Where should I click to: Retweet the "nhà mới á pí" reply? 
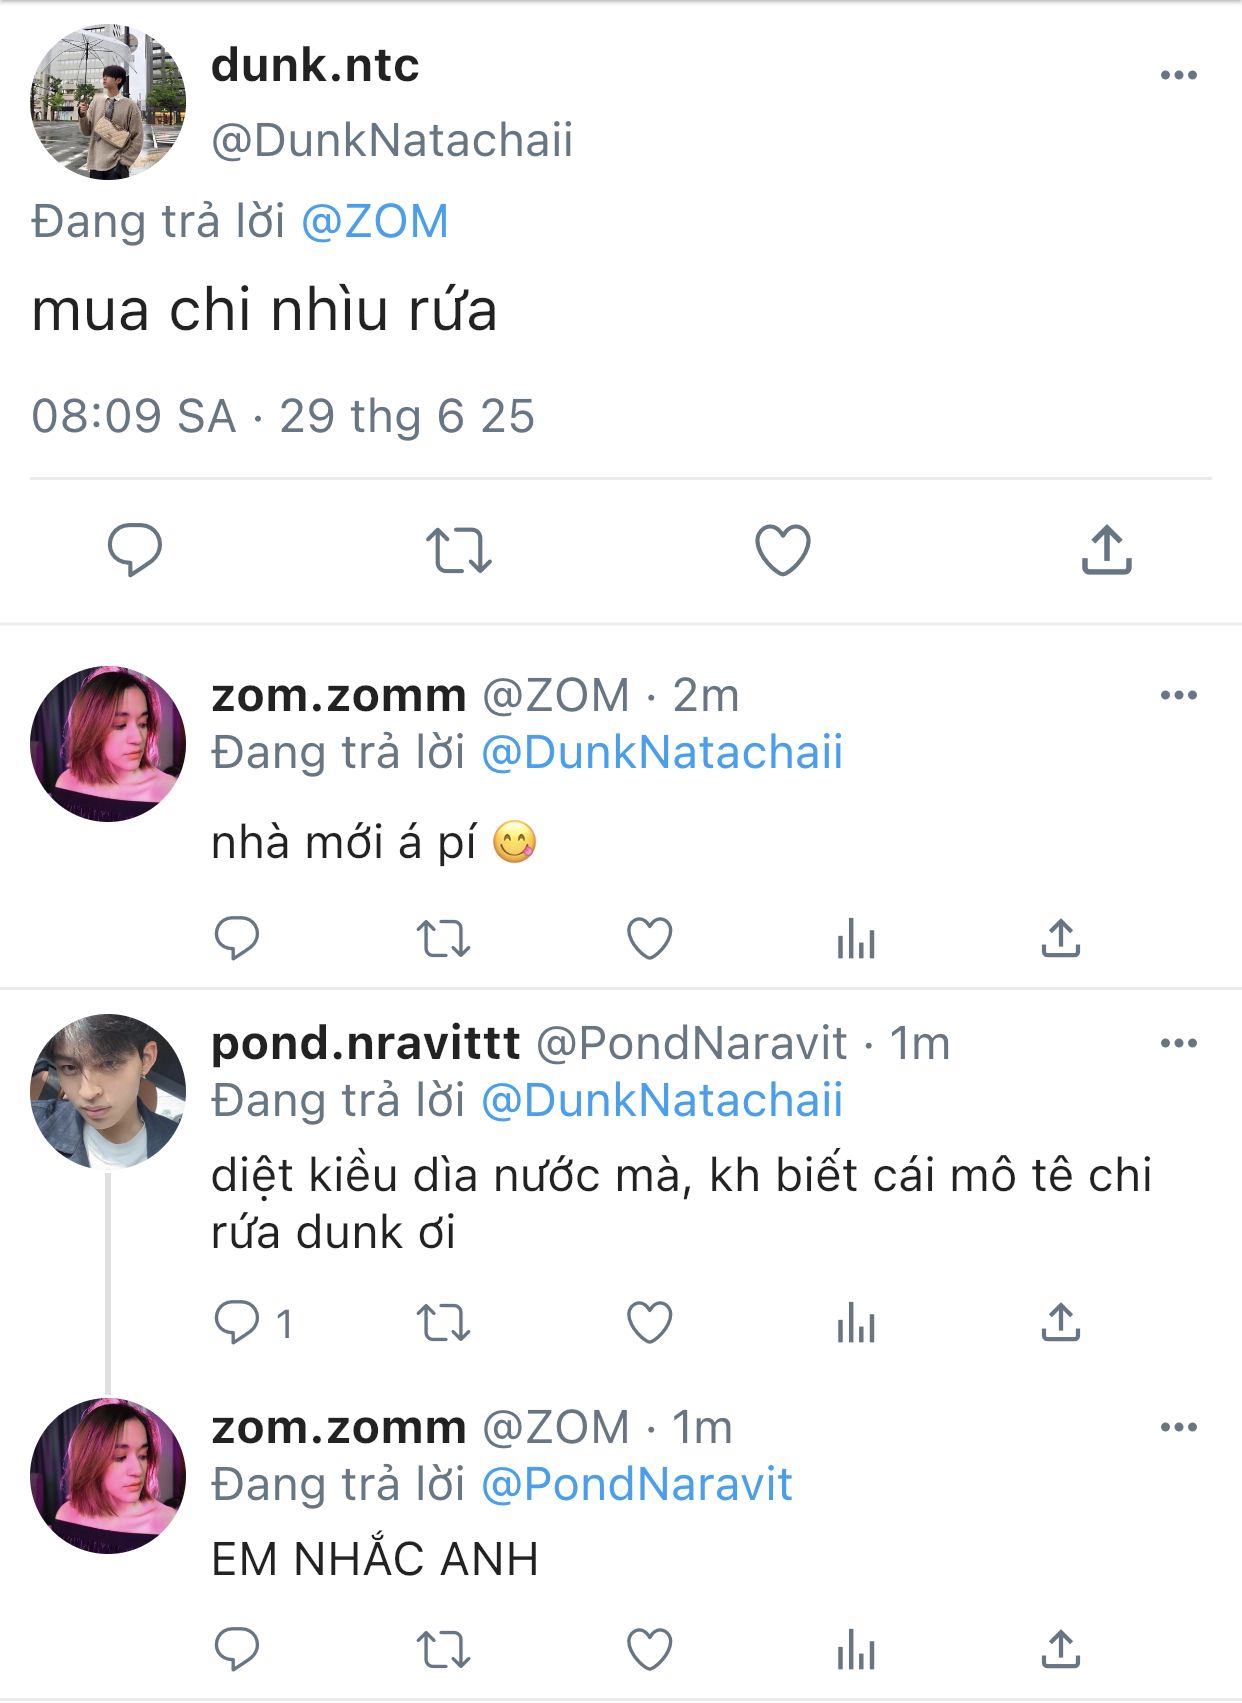[x=443, y=939]
